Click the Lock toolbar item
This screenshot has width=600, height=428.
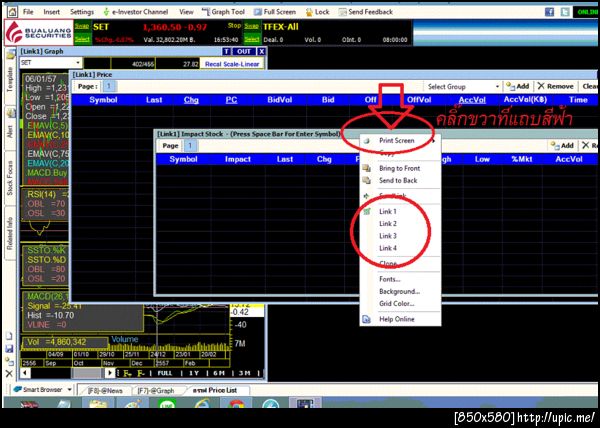coord(317,12)
